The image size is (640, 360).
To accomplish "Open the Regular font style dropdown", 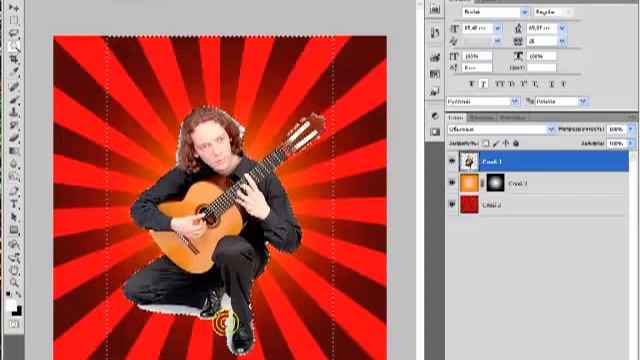I will point(568,12).
